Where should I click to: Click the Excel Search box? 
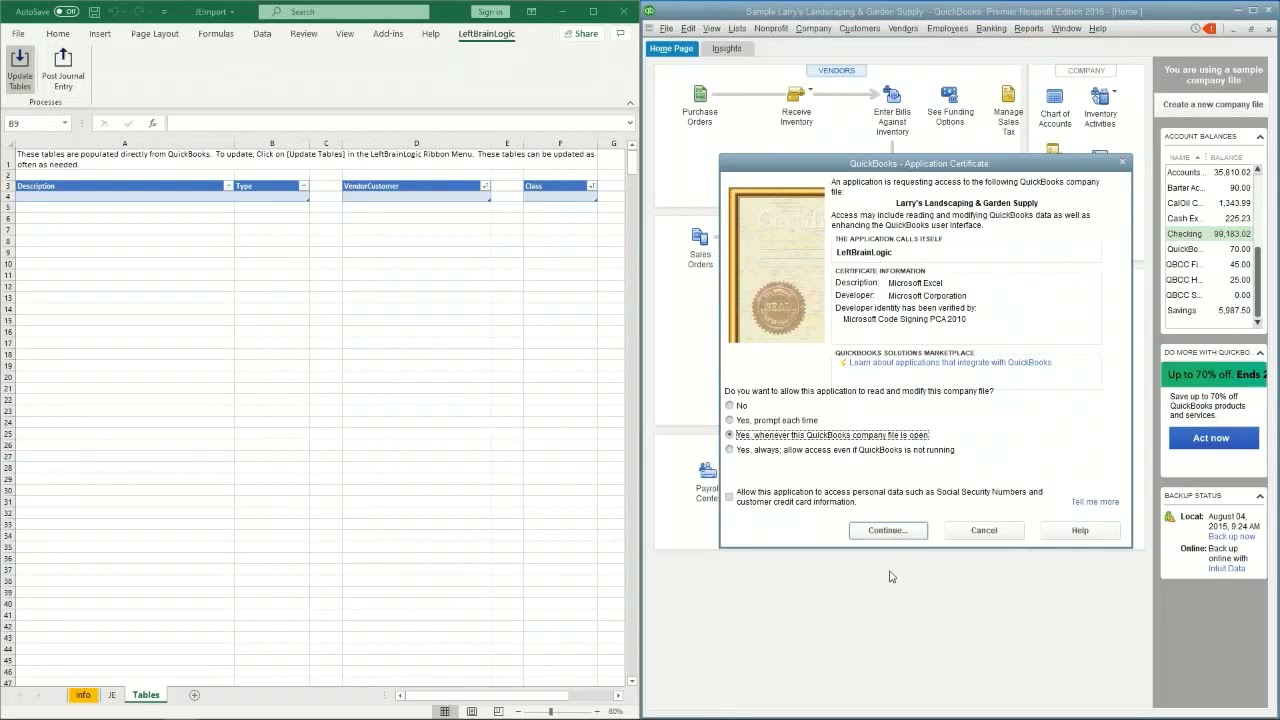(344, 12)
